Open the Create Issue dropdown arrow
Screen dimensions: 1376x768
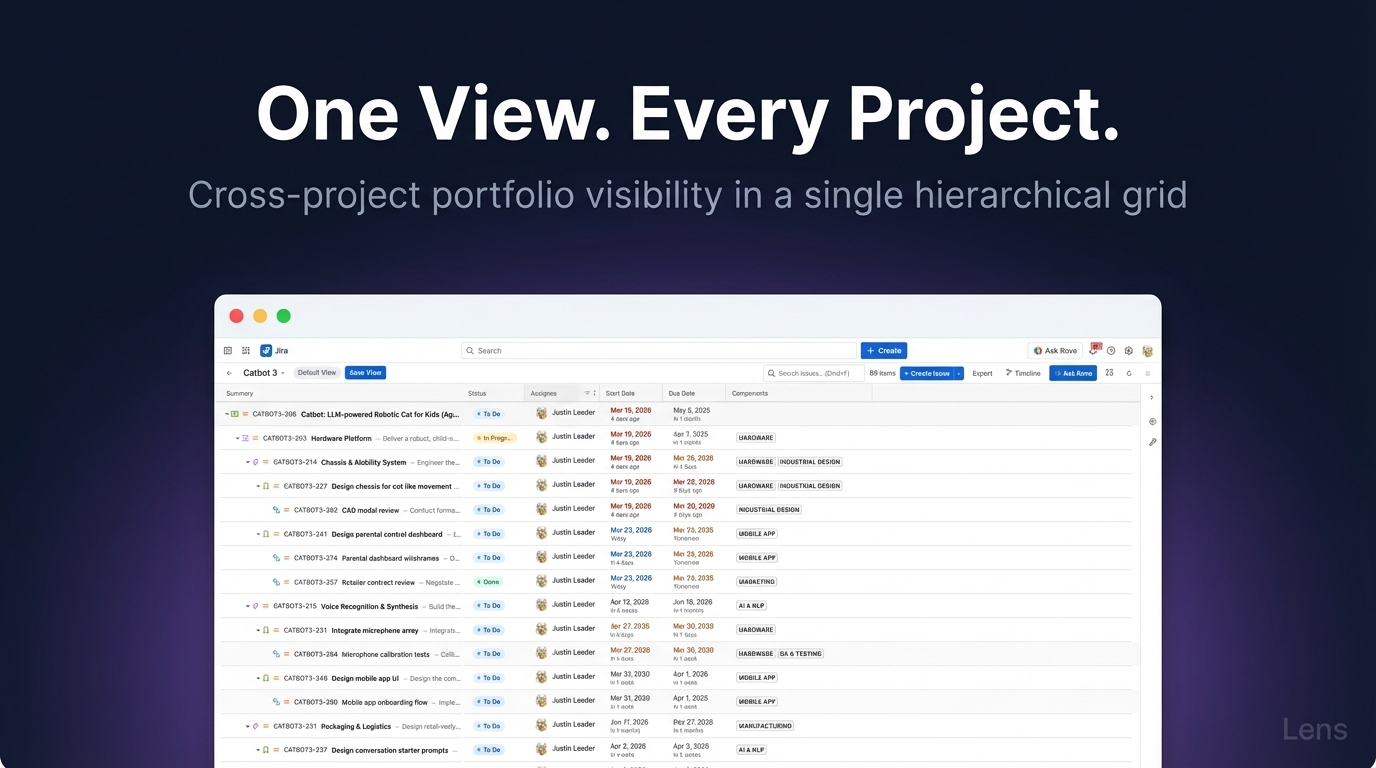click(960, 373)
